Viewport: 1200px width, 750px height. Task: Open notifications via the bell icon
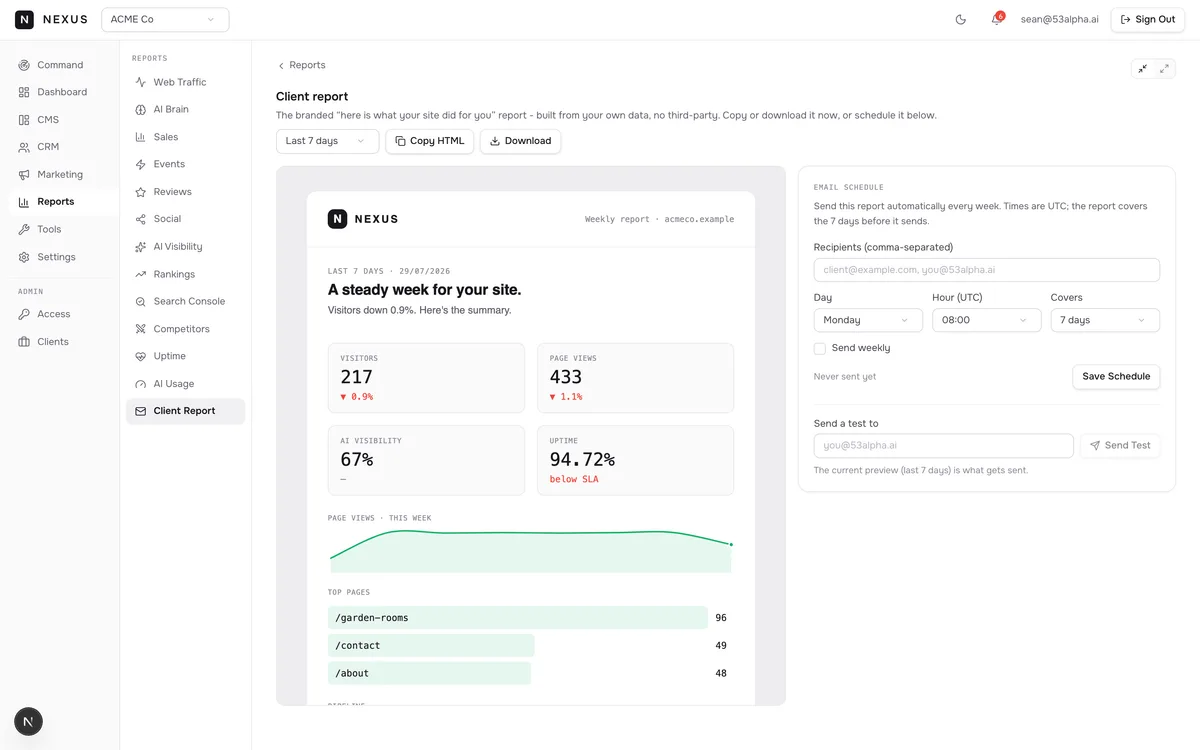point(996,19)
